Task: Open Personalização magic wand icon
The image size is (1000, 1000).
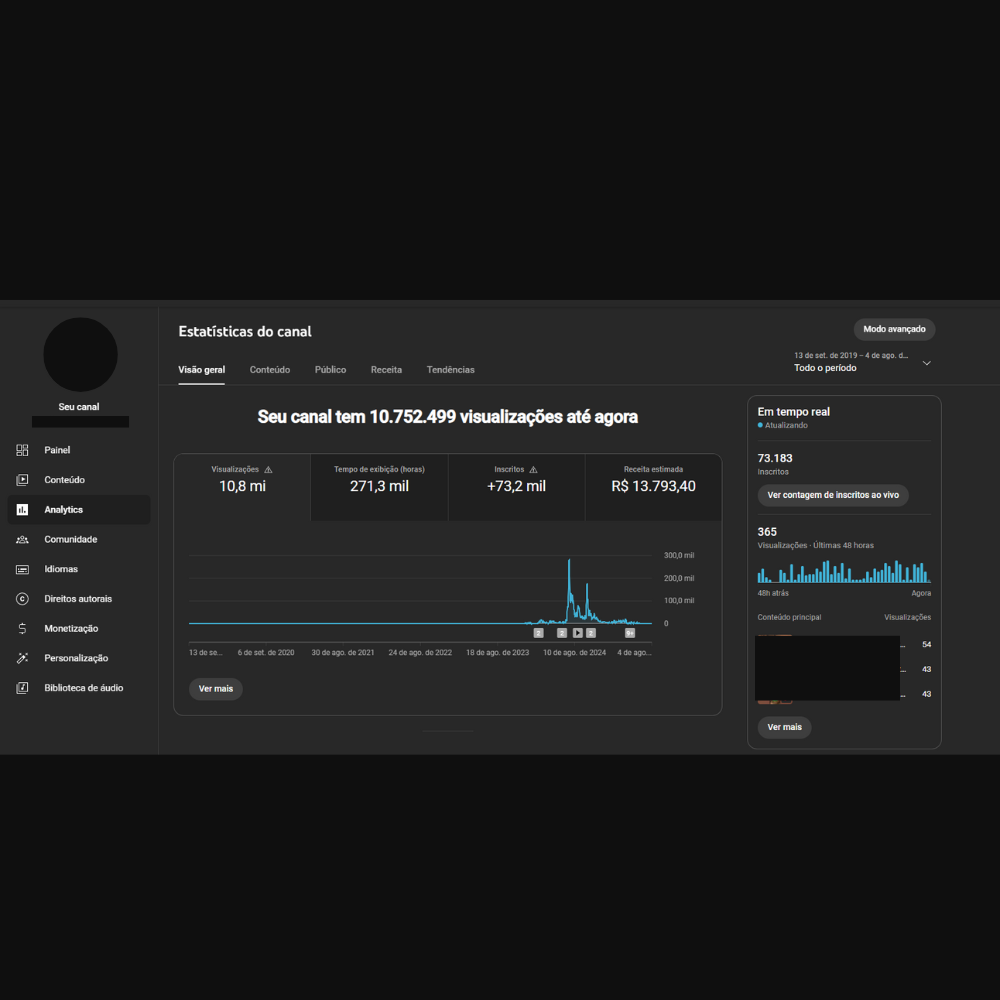Action: pyautogui.click(x=22, y=658)
